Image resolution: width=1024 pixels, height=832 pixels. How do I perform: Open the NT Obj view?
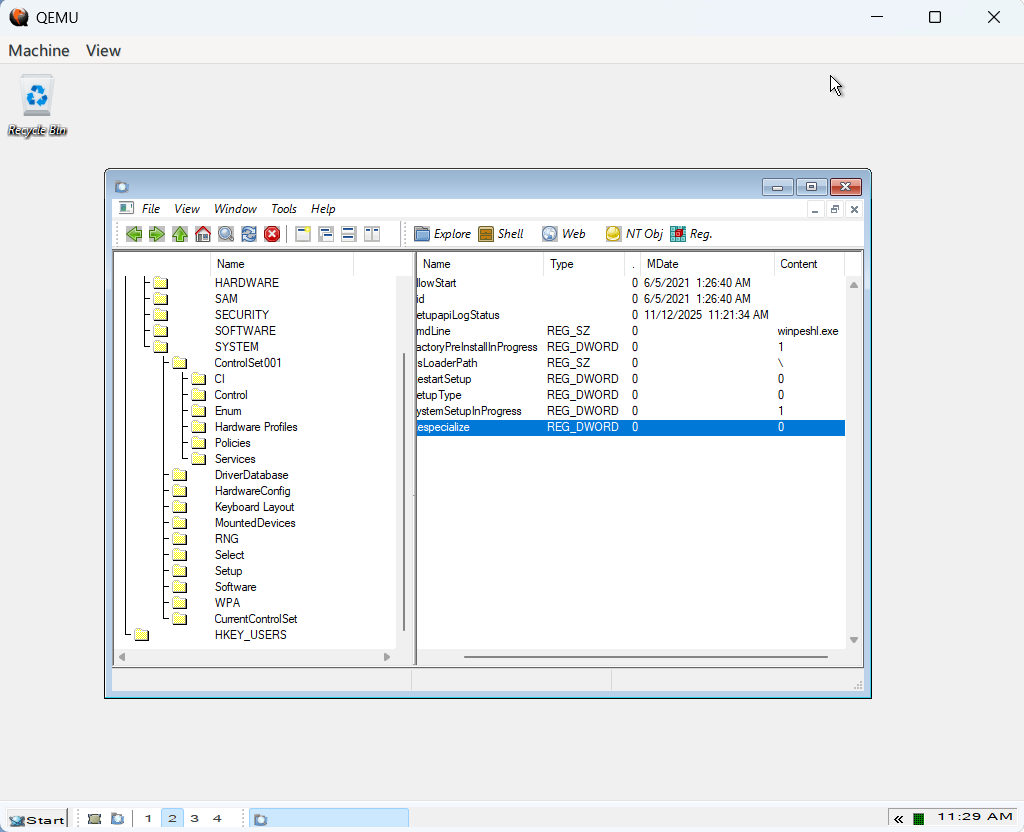click(634, 234)
